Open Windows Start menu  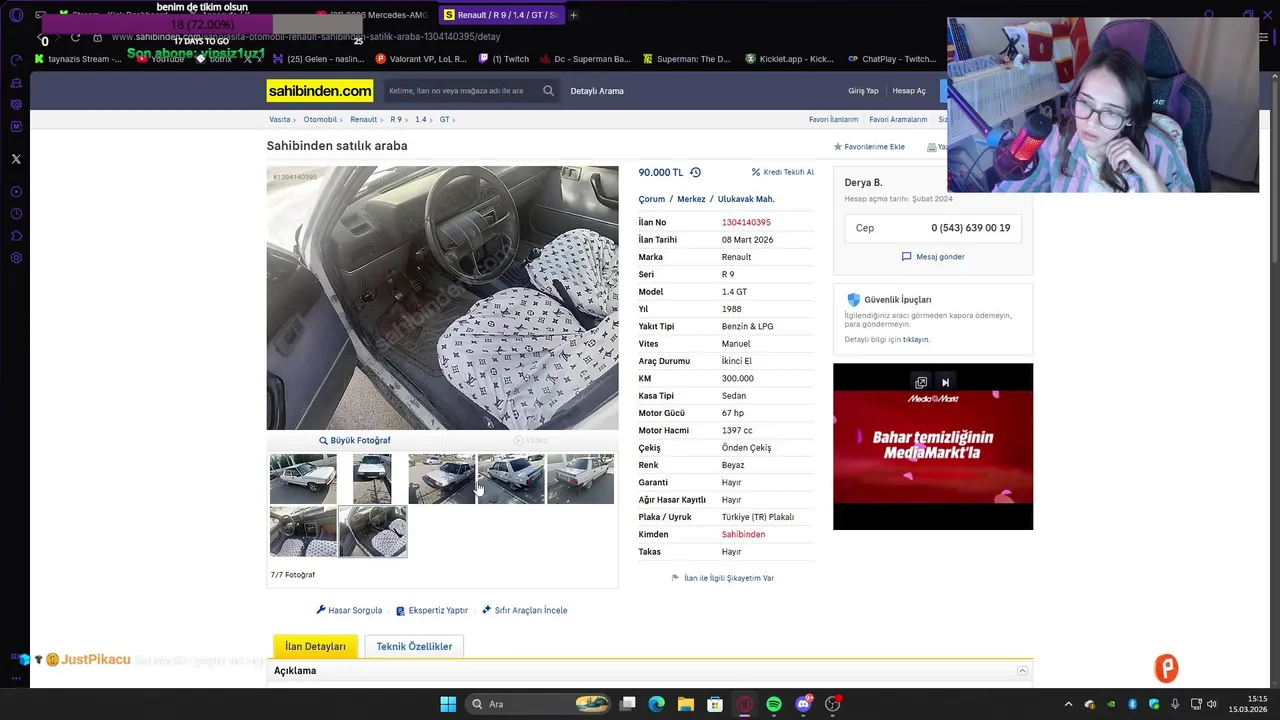coord(448,704)
